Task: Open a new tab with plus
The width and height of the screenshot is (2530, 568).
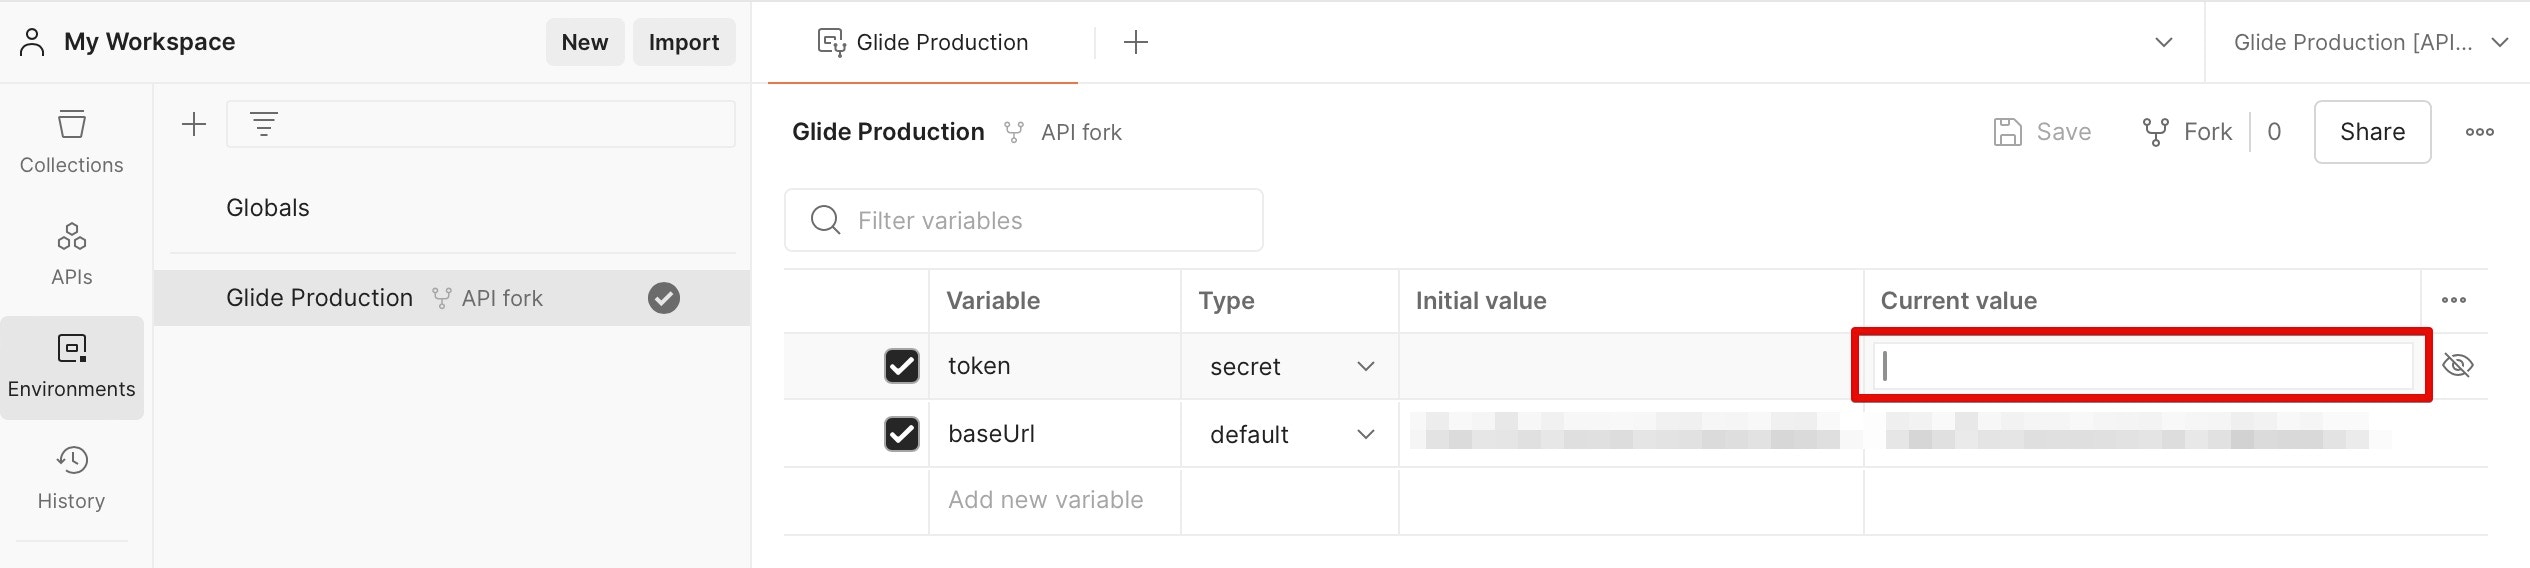Action: [1135, 42]
